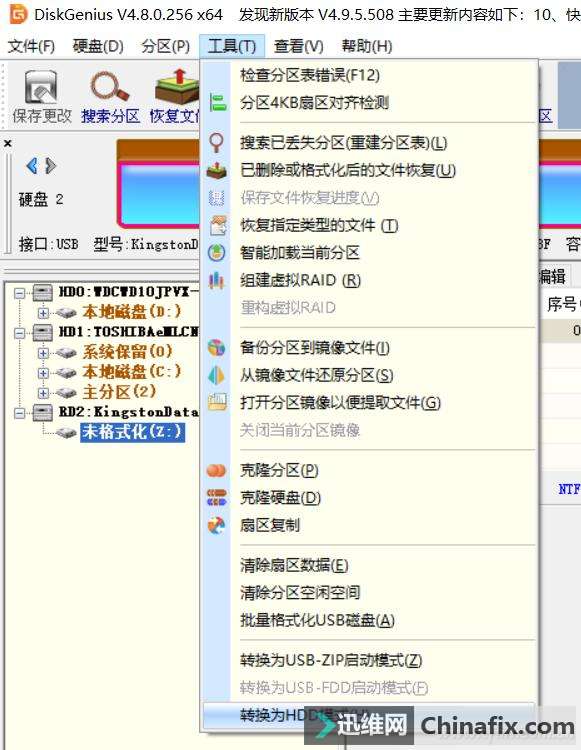
Task: Open the 硬盘(D) menu
Action: [x=98, y=46]
